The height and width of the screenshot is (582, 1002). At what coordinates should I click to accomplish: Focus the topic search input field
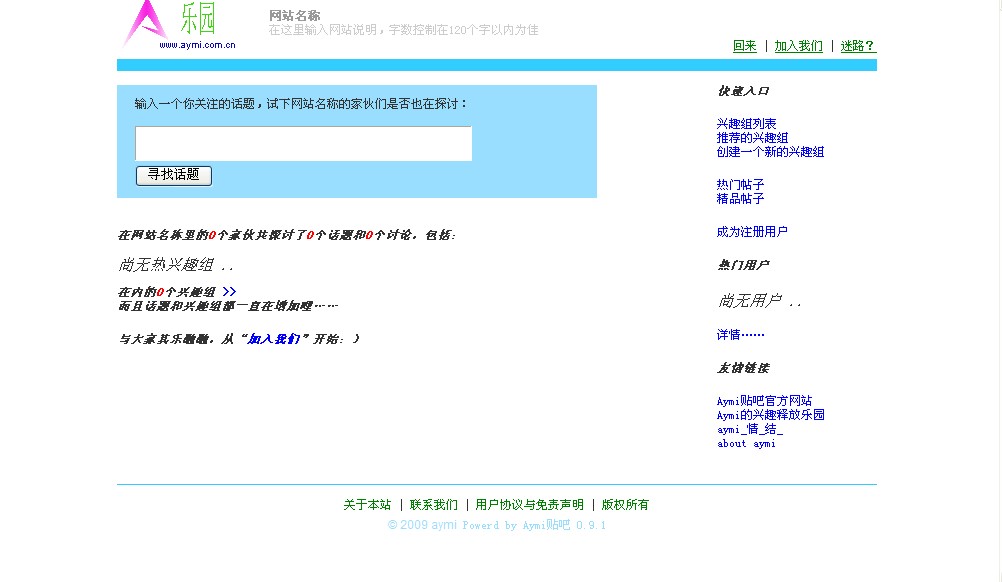(x=304, y=144)
